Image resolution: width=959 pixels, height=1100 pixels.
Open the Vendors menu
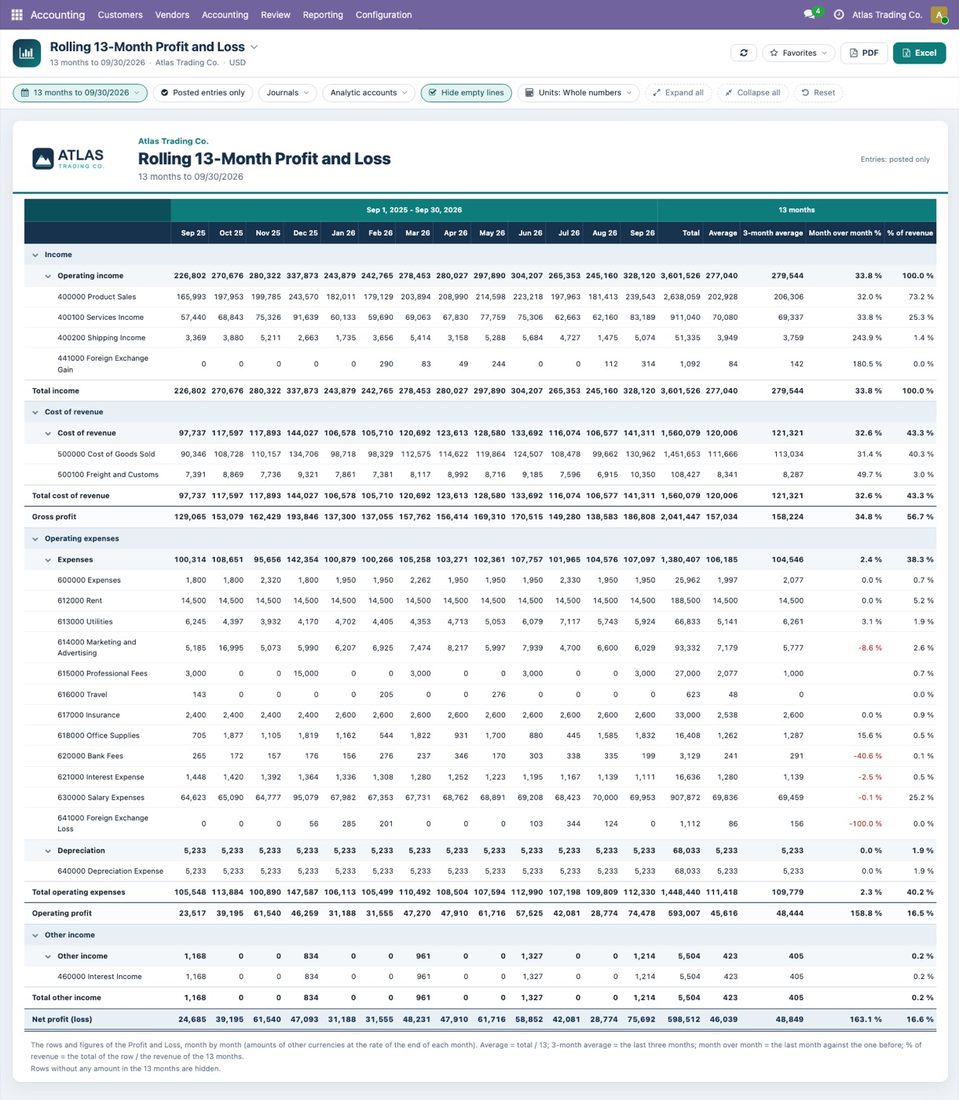[x=172, y=15]
